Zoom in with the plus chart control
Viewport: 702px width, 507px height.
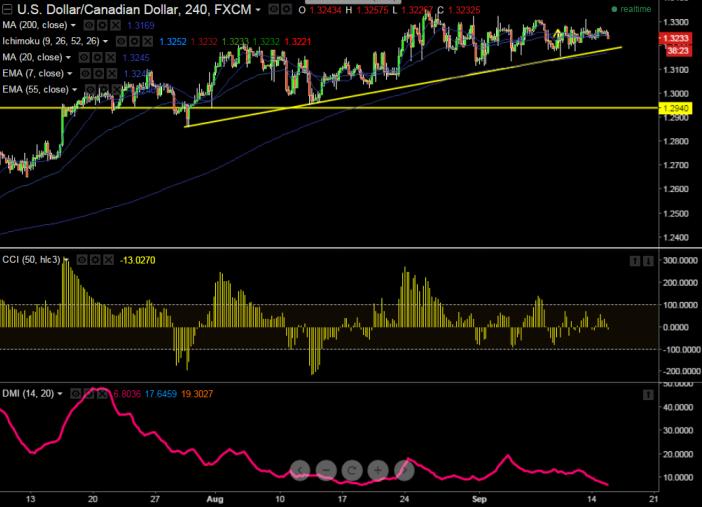tap(378, 470)
